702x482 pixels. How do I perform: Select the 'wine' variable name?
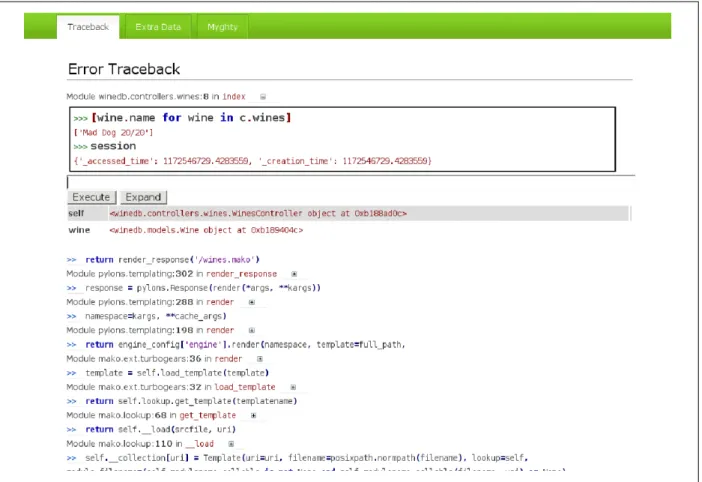tap(79, 230)
